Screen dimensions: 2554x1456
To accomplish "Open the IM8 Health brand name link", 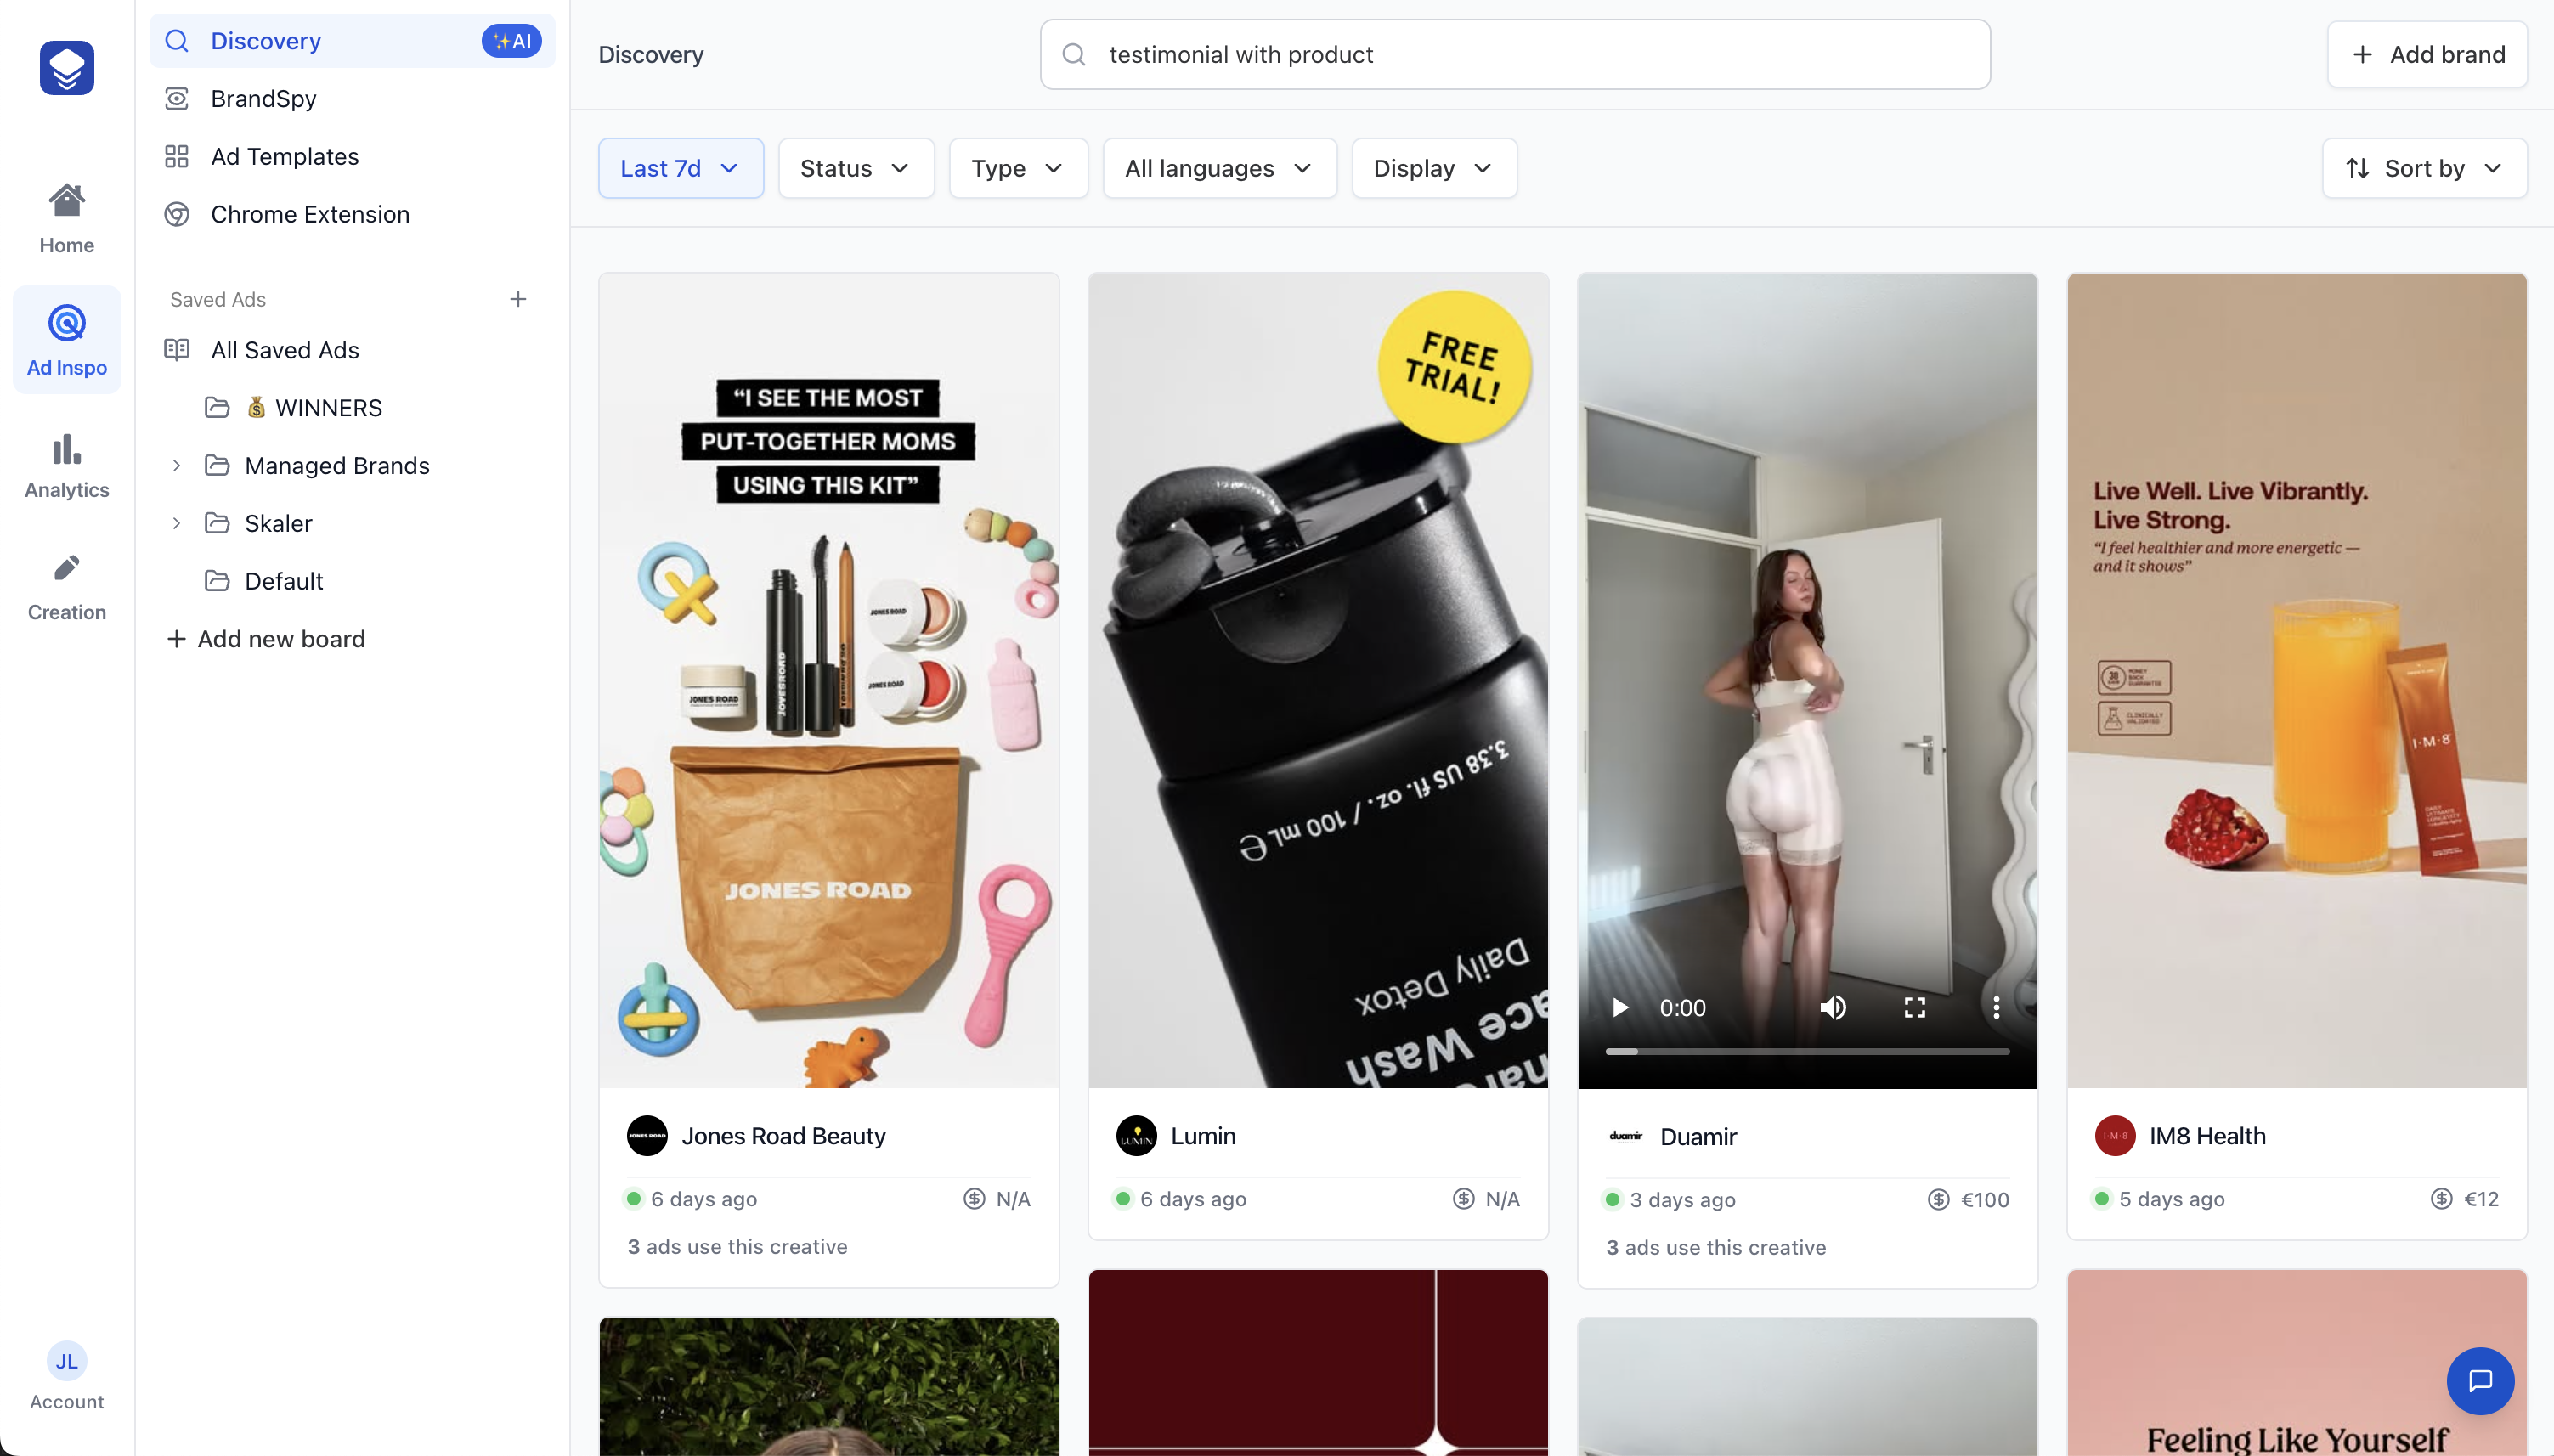I will pos(2207,1136).
